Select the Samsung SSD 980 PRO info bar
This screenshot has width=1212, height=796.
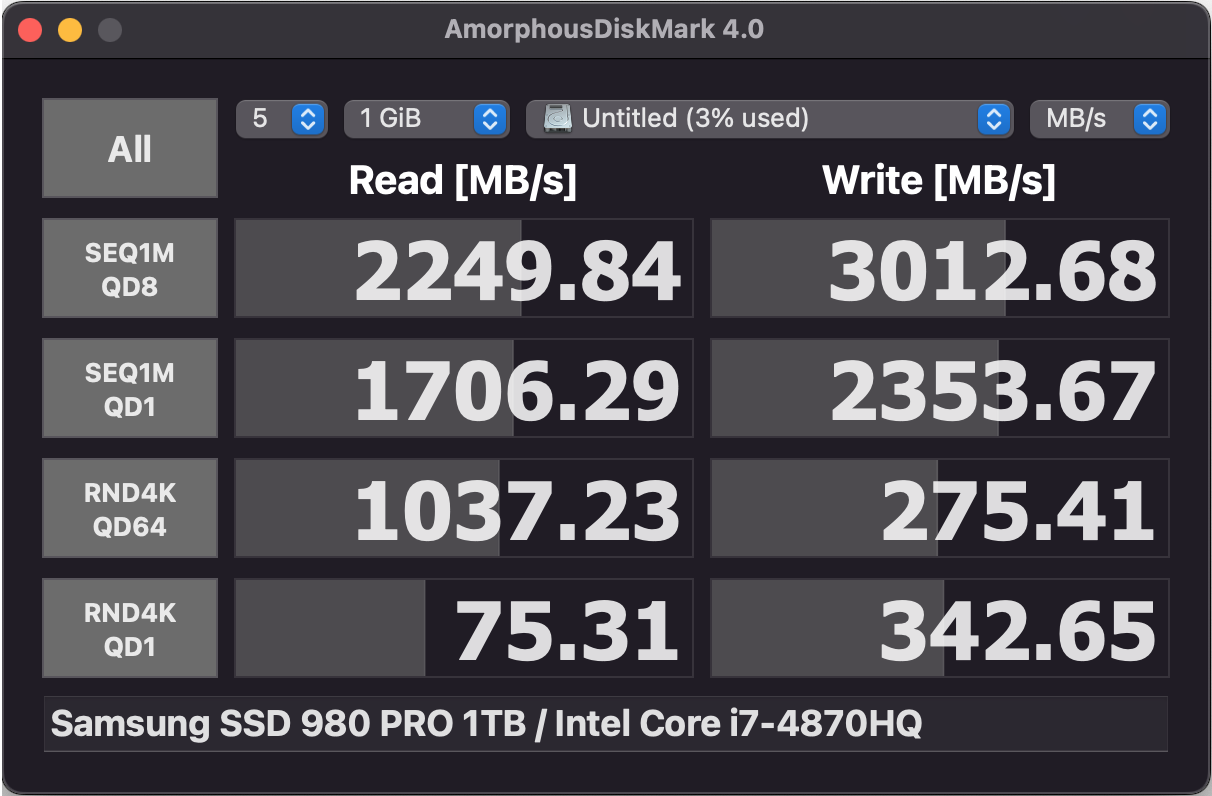[606, 724]
